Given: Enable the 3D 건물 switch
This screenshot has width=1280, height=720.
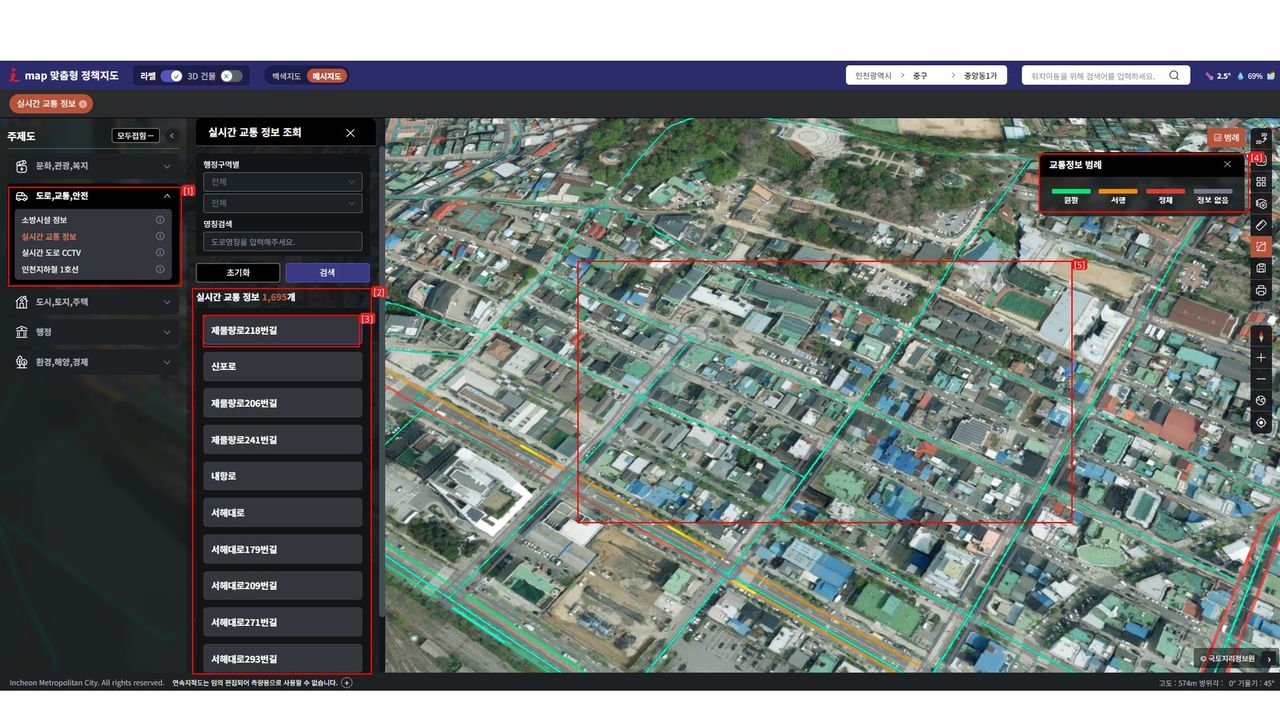Looking at the screenshot, I should (x=230, y=76).
